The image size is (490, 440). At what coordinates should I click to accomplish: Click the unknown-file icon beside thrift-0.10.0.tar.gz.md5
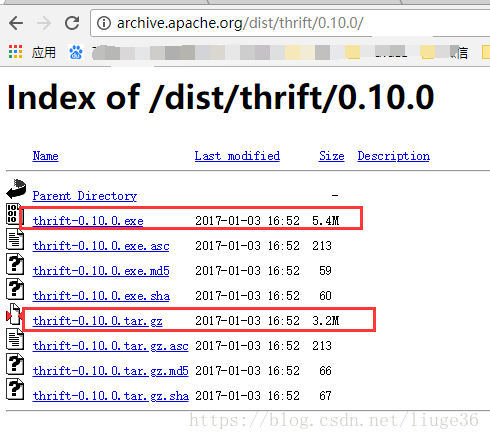15,364
